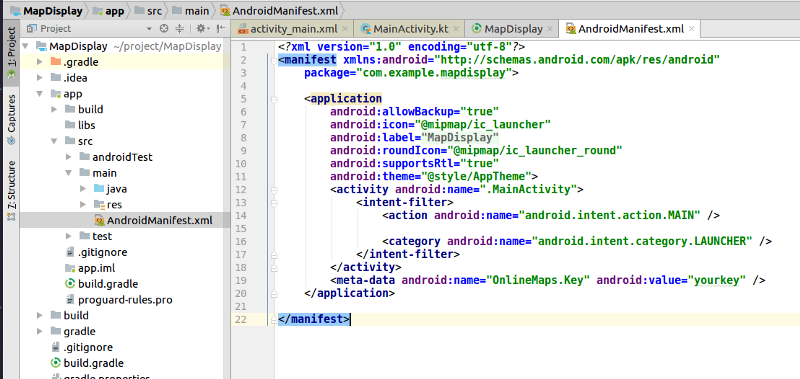This screenshot has height=379, width=800.
Task: Switch to the activity_main.xml tab
Action: (x=293, y=29)
